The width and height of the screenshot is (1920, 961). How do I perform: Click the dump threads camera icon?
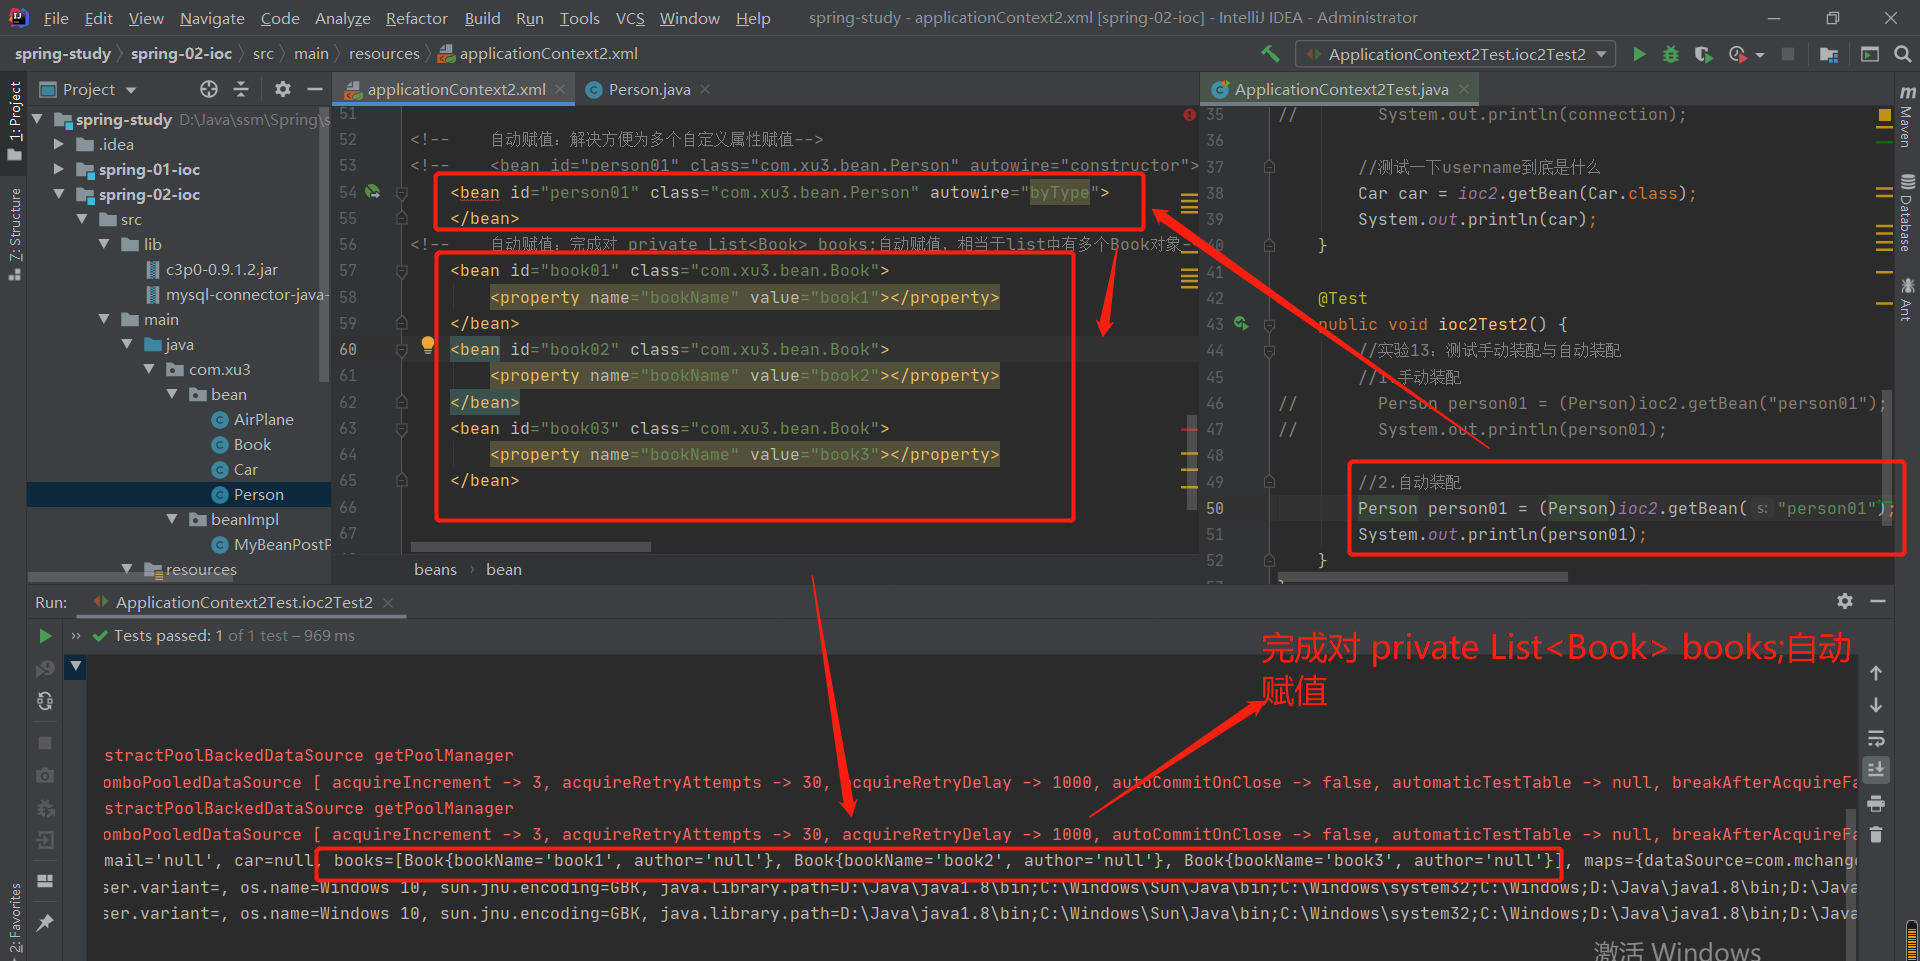(45, 775)
